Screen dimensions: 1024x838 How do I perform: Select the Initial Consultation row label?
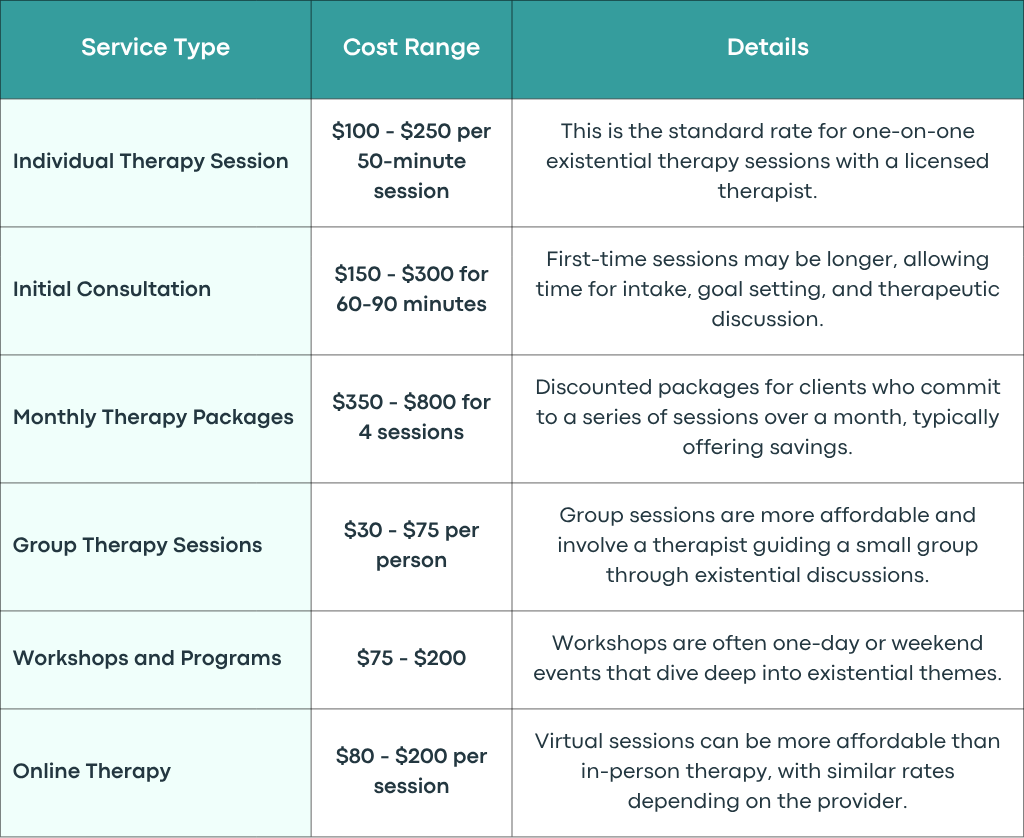112,289
